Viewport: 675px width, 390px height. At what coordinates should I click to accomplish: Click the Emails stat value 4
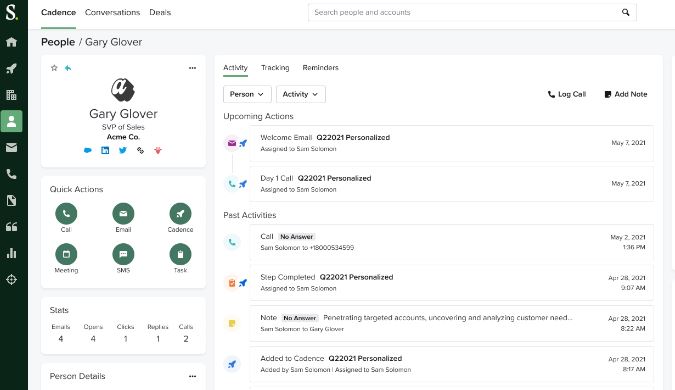[61, 339]
